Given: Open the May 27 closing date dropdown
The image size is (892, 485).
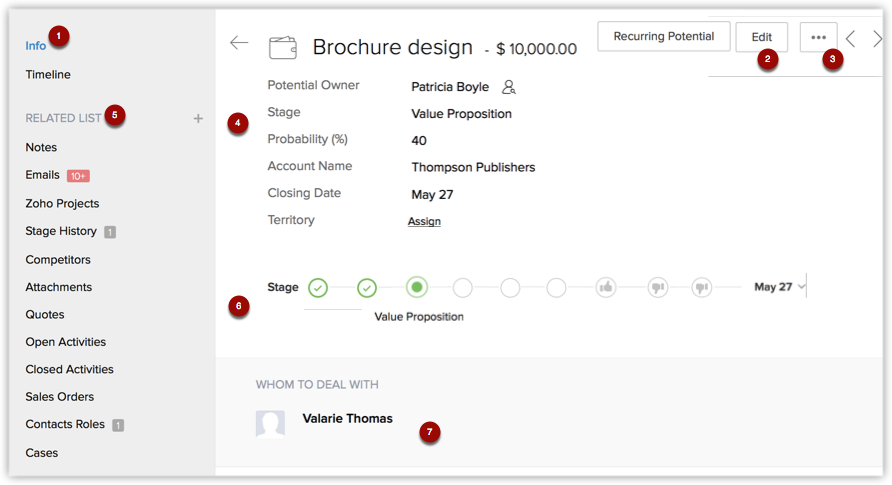Looking at the screenshot, I should tap(801, 287).
